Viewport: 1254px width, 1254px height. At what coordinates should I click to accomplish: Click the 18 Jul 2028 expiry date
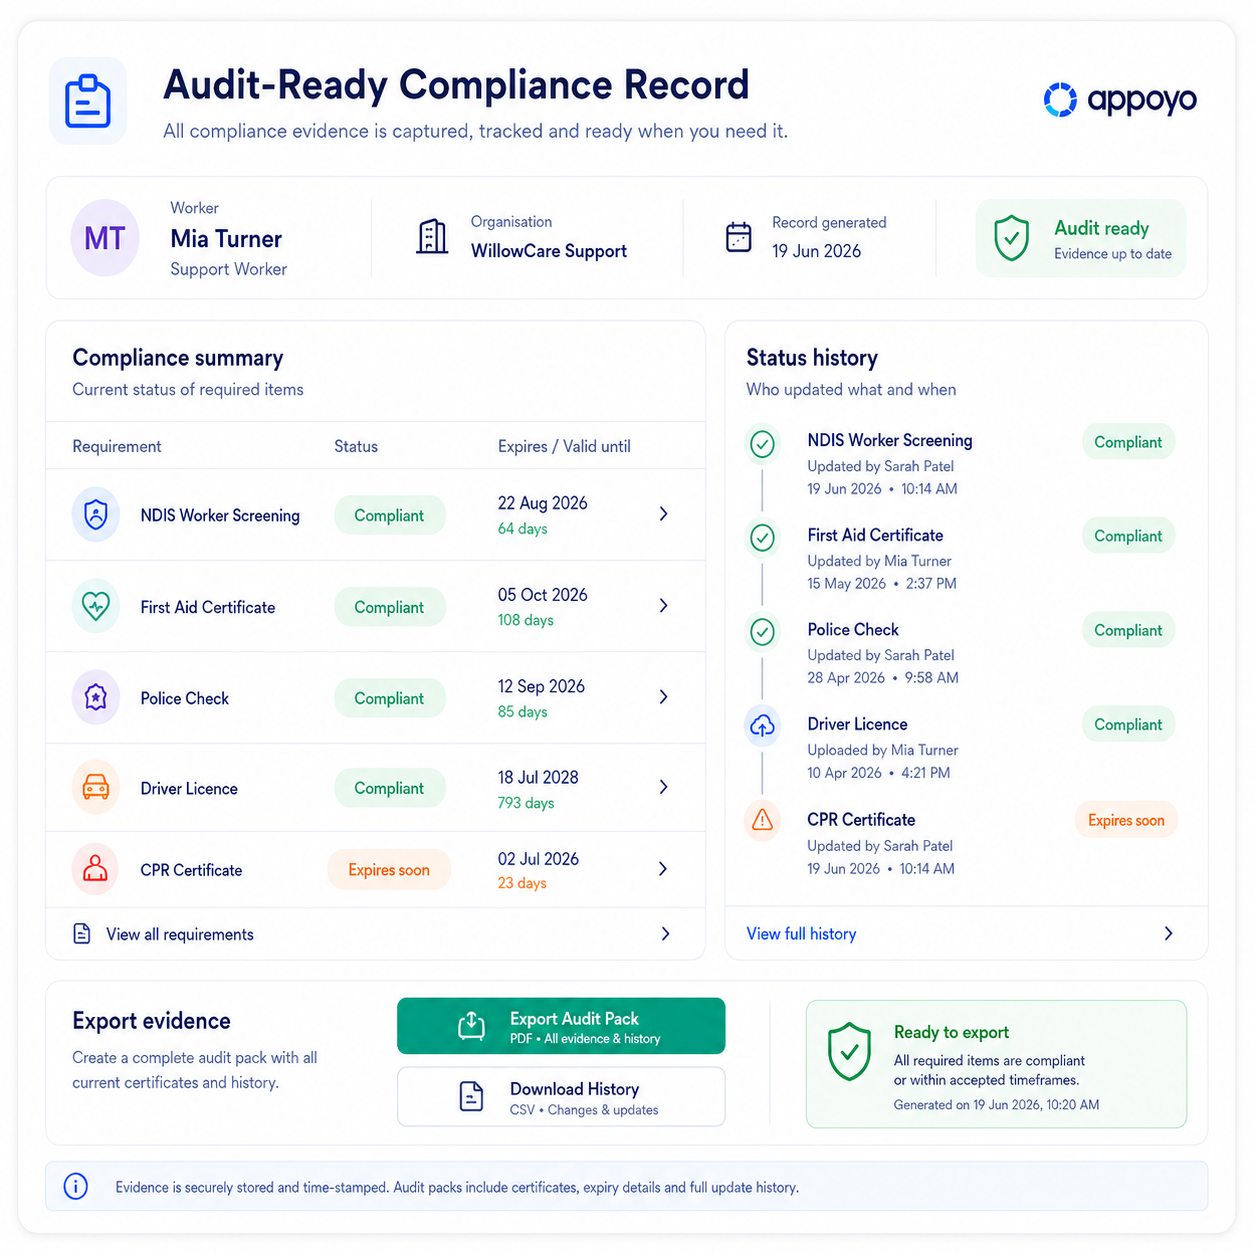538,777
